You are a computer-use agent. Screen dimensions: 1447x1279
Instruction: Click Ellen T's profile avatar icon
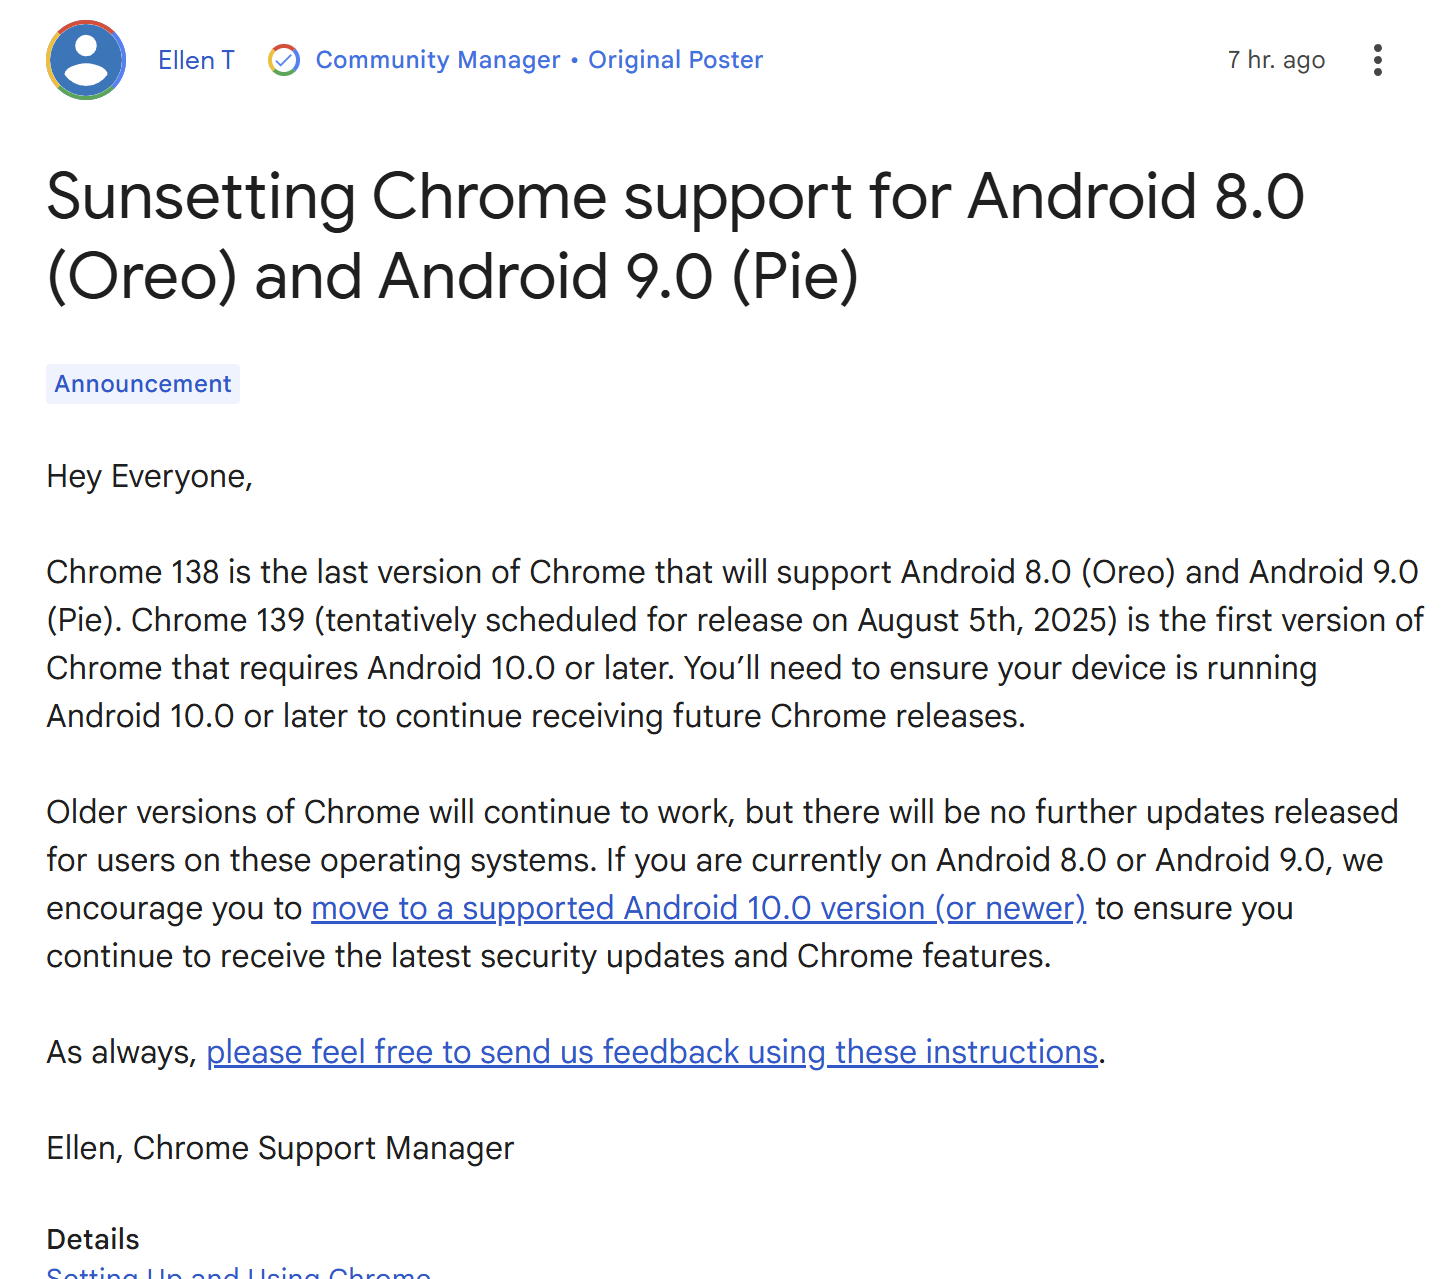[x=86, y=60]
